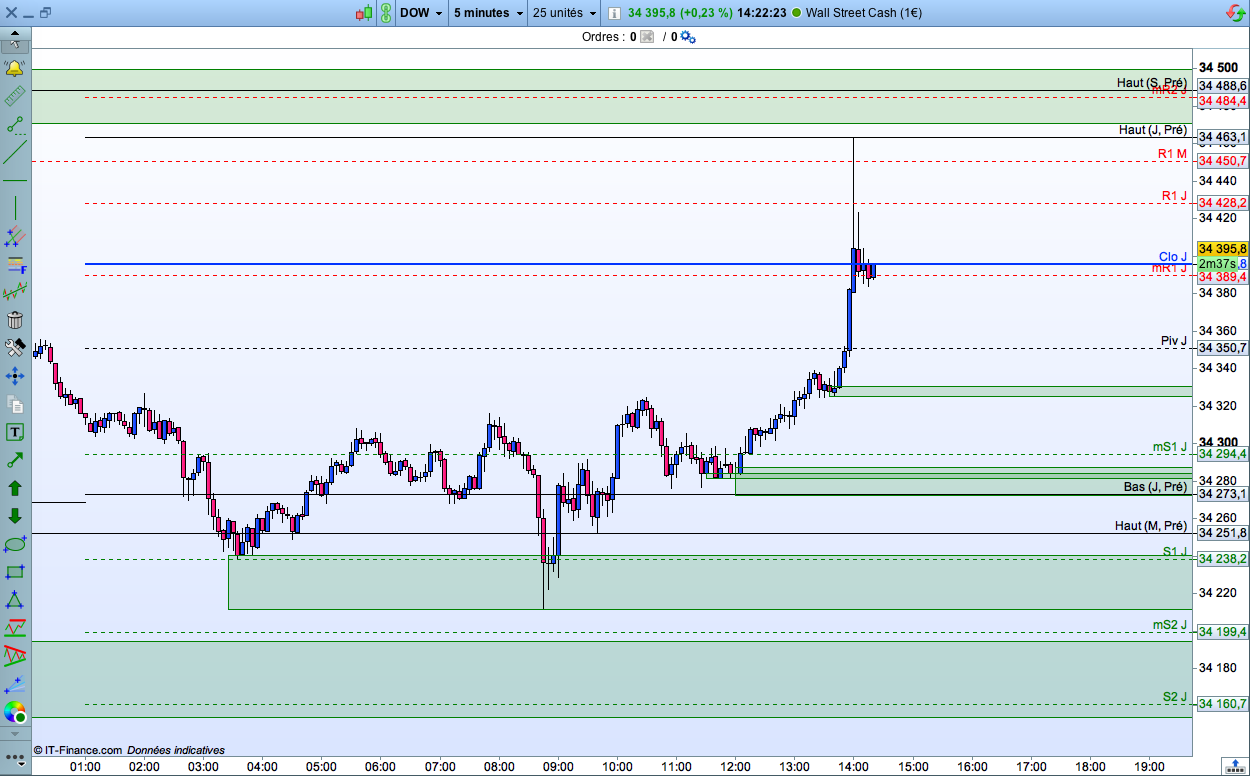This screenshot has height=776, width=1250.
Task: Open the 5 minutes timeframe dropdown
Action: (x=488, y=13)
